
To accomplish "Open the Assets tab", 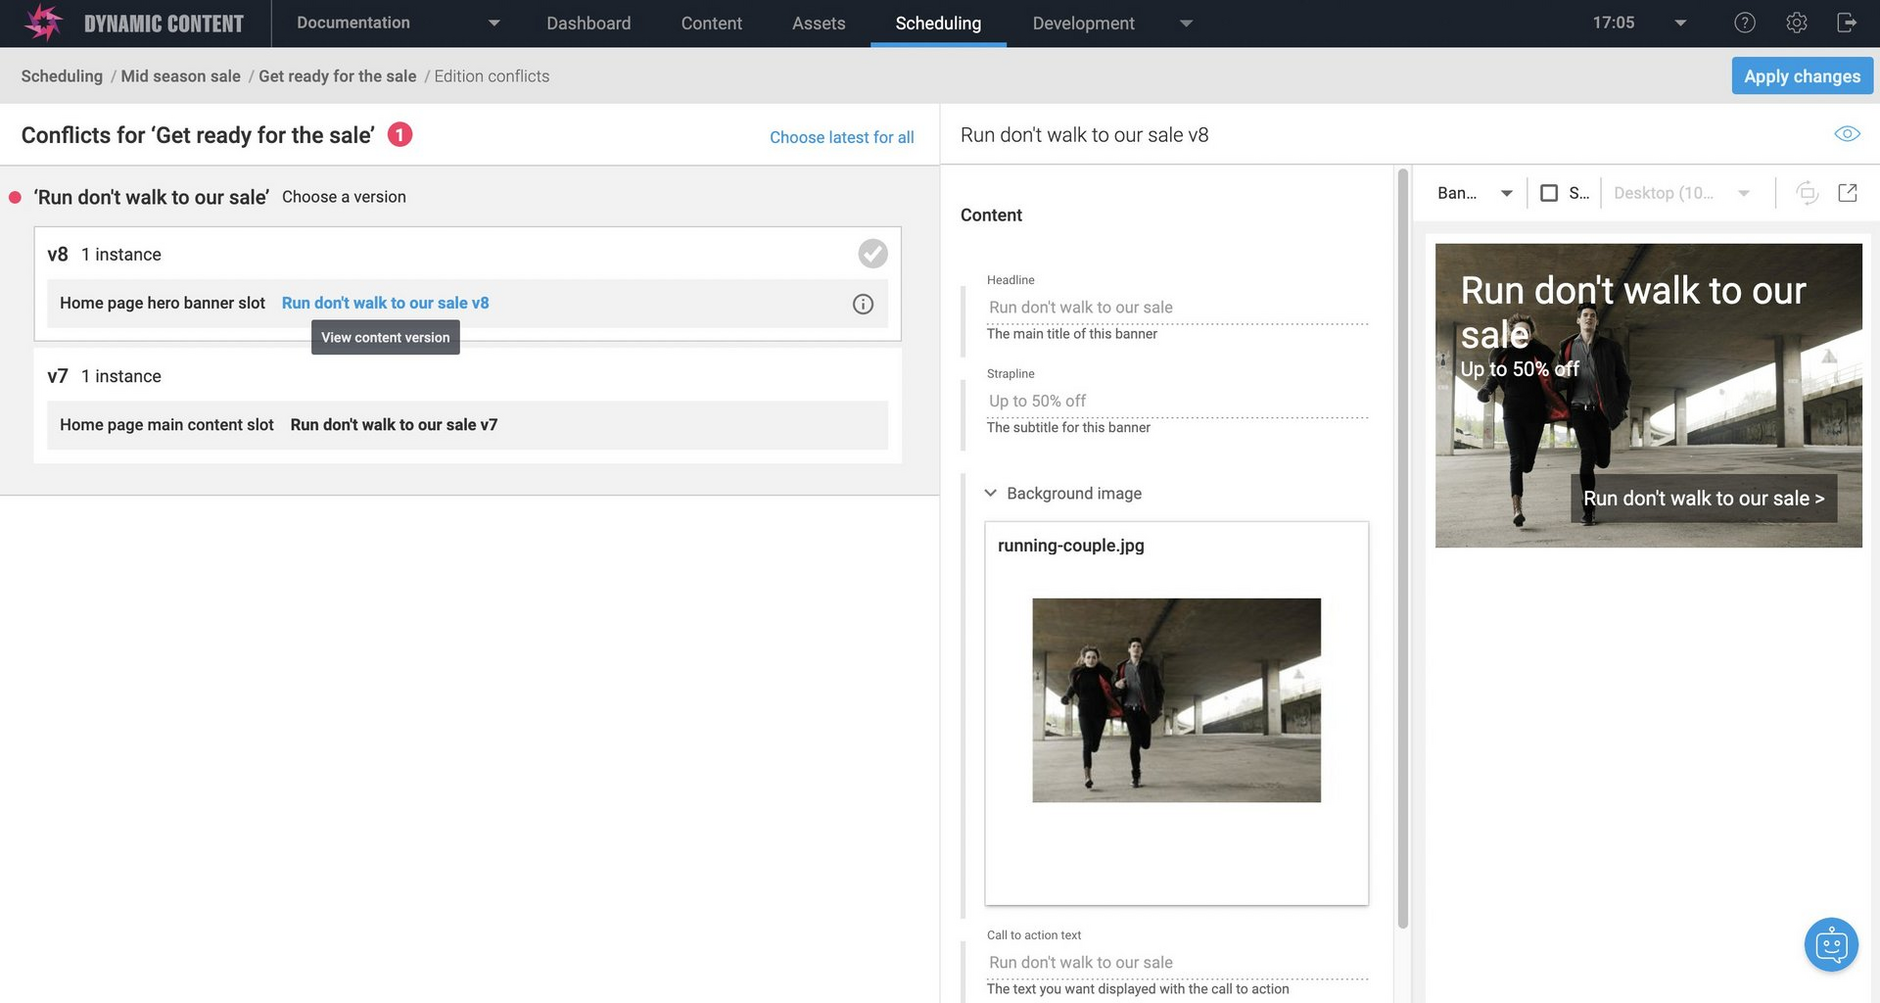I will tap(818, 23).
